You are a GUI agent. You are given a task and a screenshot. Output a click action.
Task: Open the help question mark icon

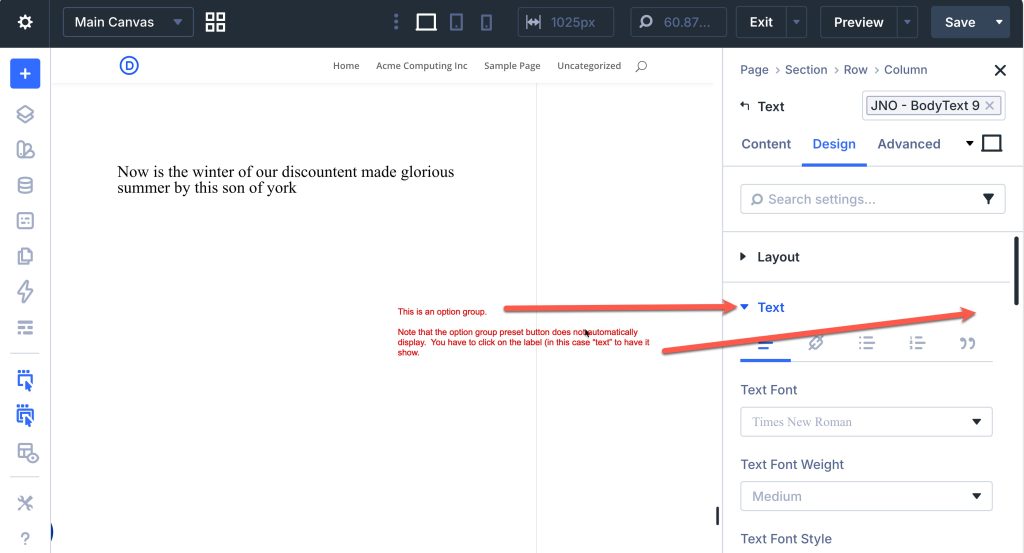coord(25,538)
